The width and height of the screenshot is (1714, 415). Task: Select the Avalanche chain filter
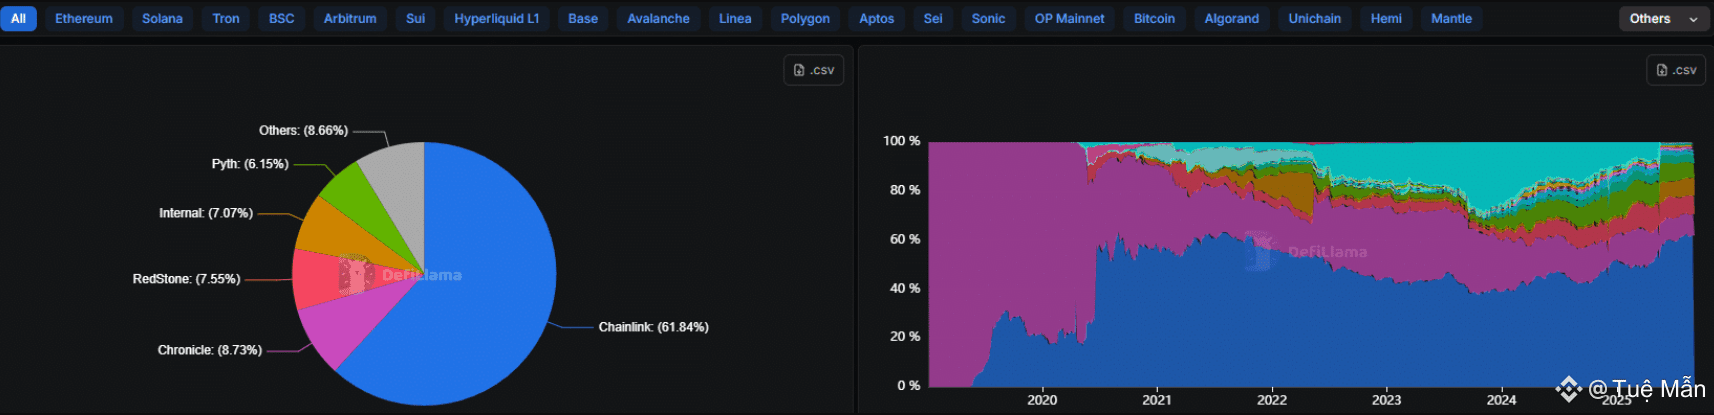click(659, 19)
